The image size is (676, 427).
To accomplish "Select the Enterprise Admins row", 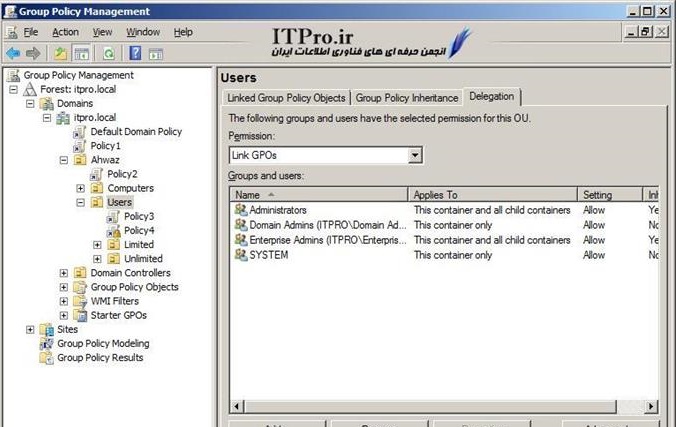I will [x=320, y=240].
